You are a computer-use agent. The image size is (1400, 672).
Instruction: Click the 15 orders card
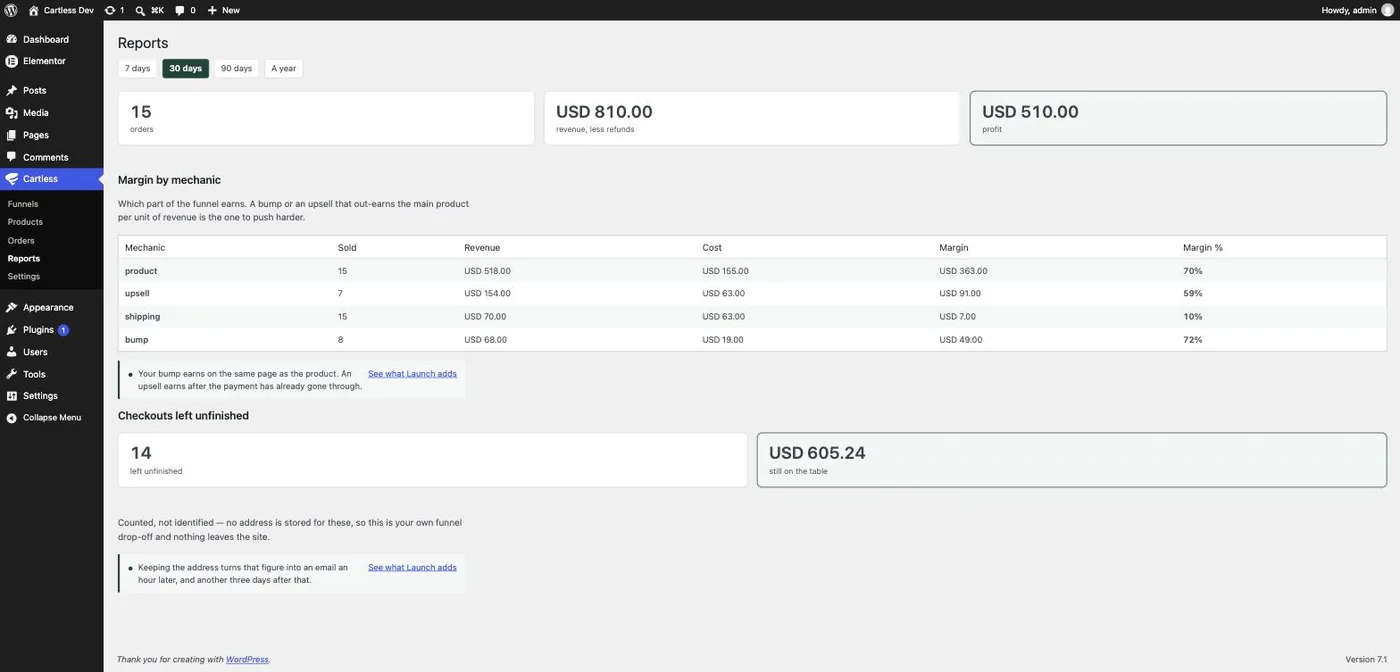pos(326,118)
